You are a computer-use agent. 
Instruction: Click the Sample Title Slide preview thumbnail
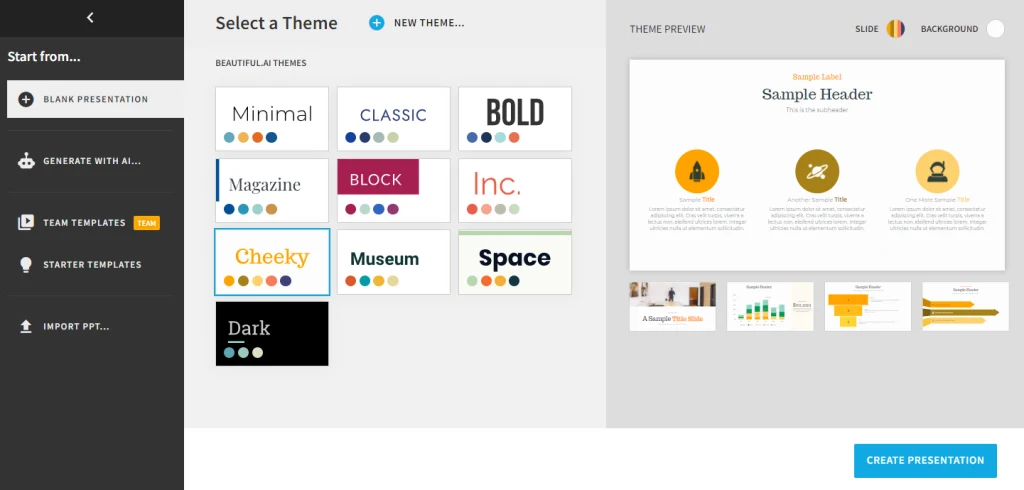click(673, 306)
